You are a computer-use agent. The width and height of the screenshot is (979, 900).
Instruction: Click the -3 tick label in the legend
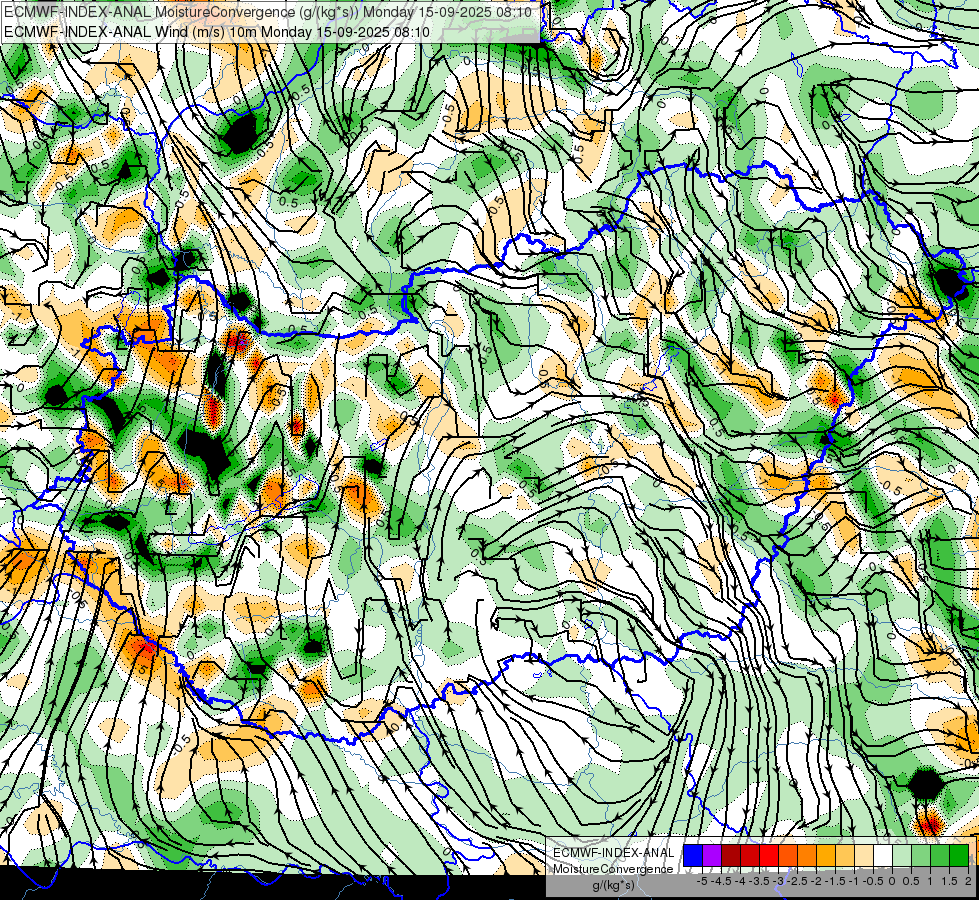click(x=778, y=881)
